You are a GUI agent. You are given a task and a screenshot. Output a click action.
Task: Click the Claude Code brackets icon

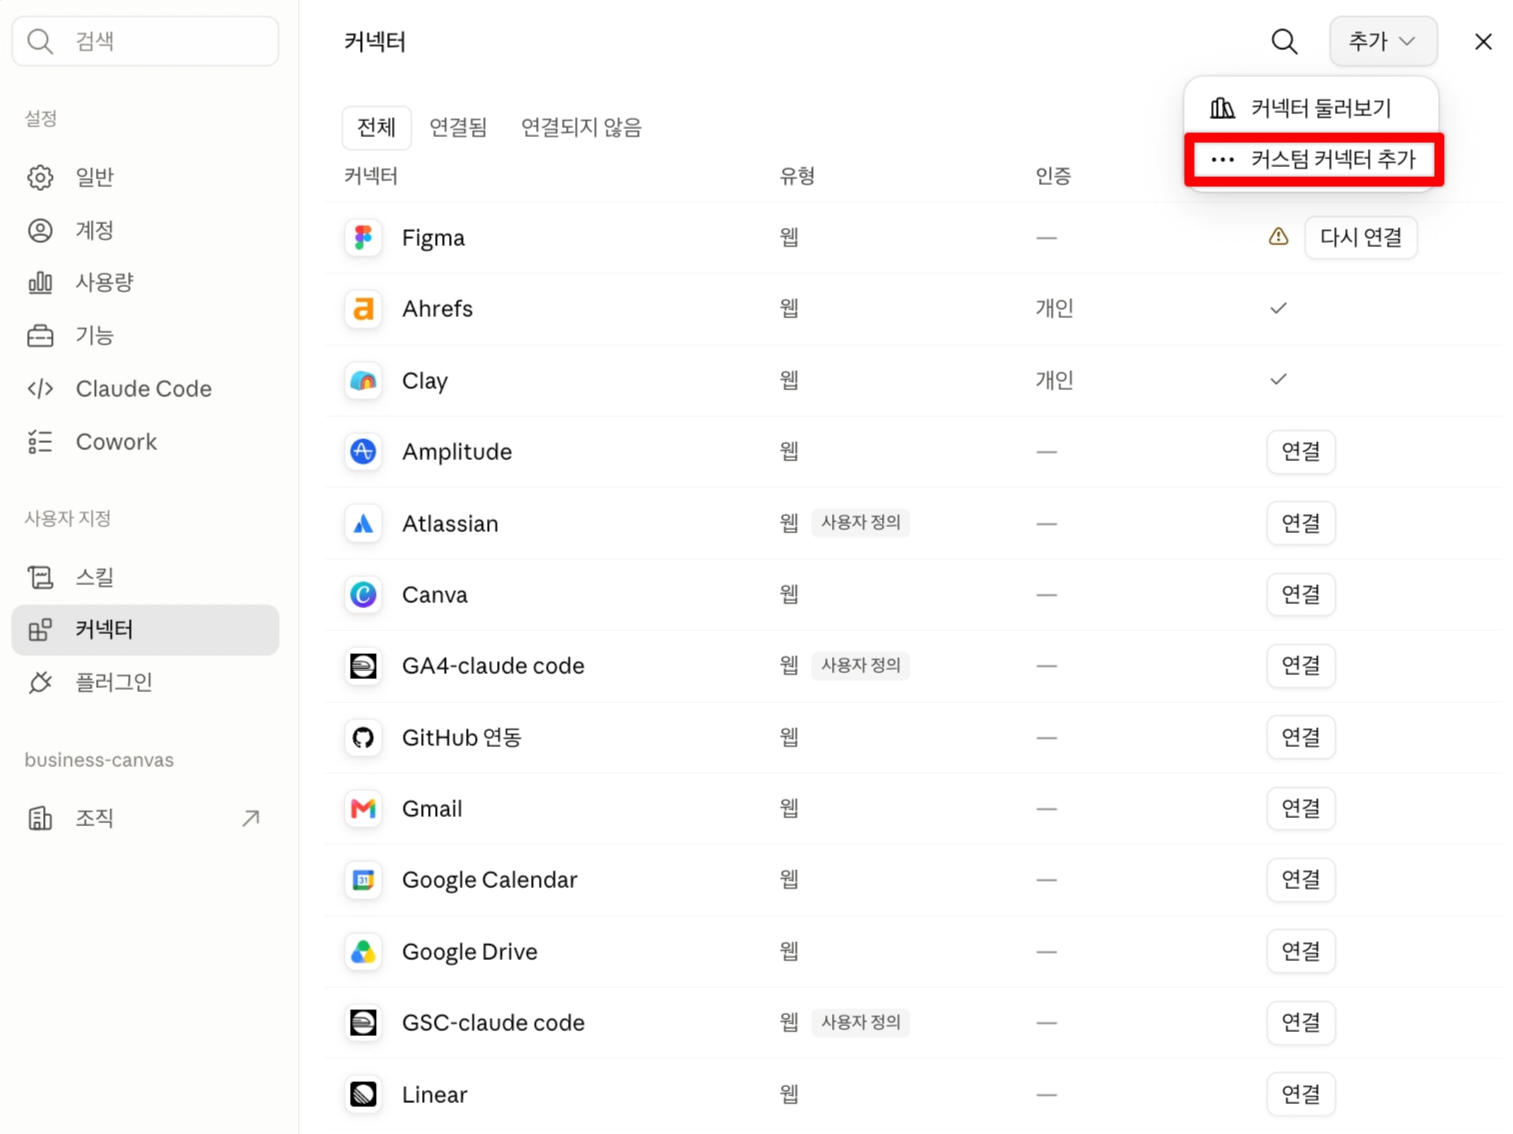(x=40, y=388)
